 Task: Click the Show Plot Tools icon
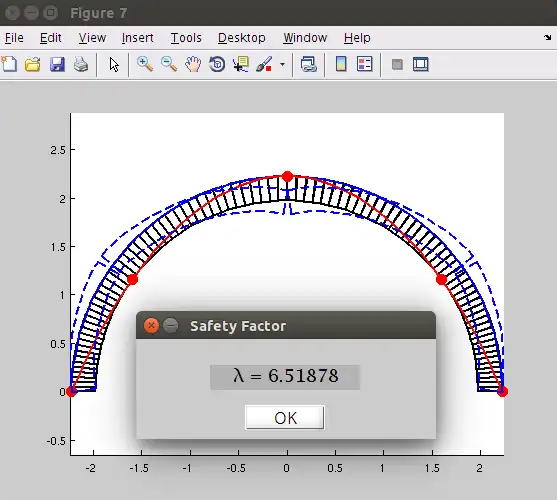click(421, 64)
